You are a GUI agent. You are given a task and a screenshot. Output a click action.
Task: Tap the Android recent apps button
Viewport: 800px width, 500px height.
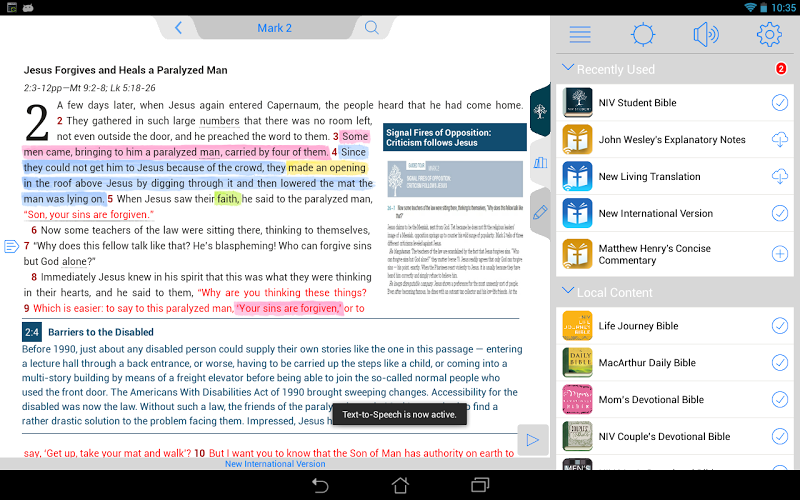point(480,485)
